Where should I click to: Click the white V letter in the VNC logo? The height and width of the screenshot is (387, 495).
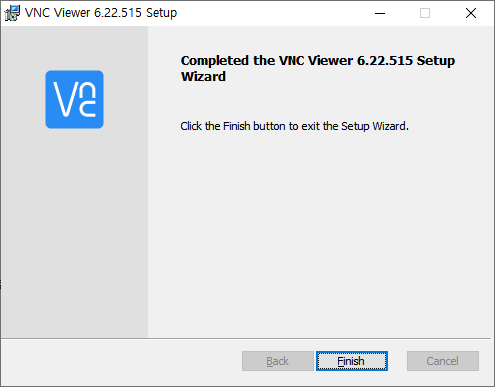click(x=66, y=99)
